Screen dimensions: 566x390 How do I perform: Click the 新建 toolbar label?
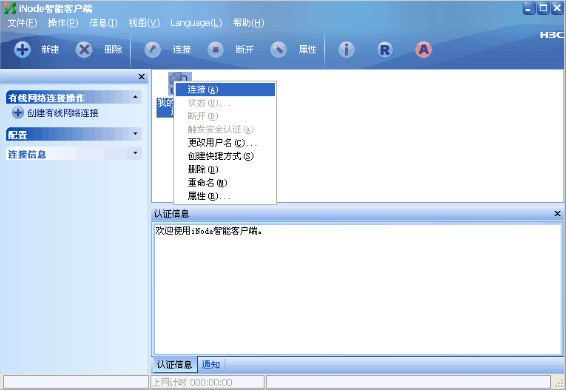(50, 49)
